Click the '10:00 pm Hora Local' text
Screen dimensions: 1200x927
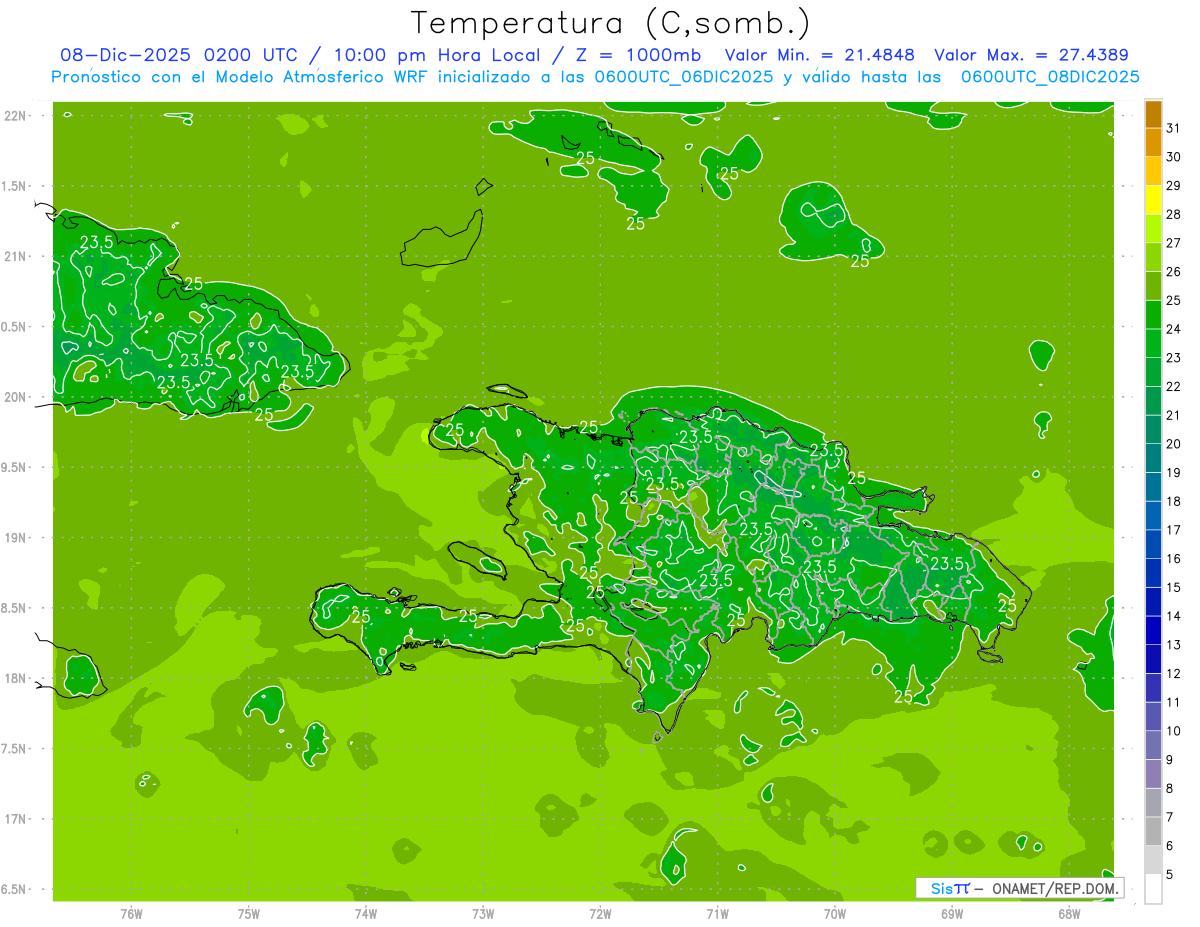point(436,55)
